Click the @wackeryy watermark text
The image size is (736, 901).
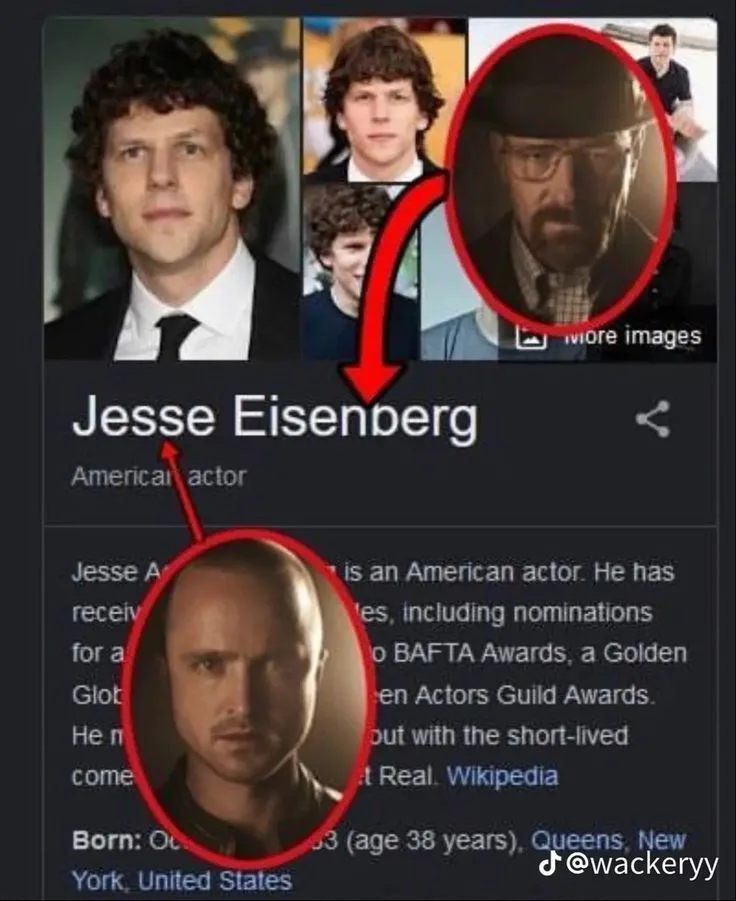(x=642, y=864)
